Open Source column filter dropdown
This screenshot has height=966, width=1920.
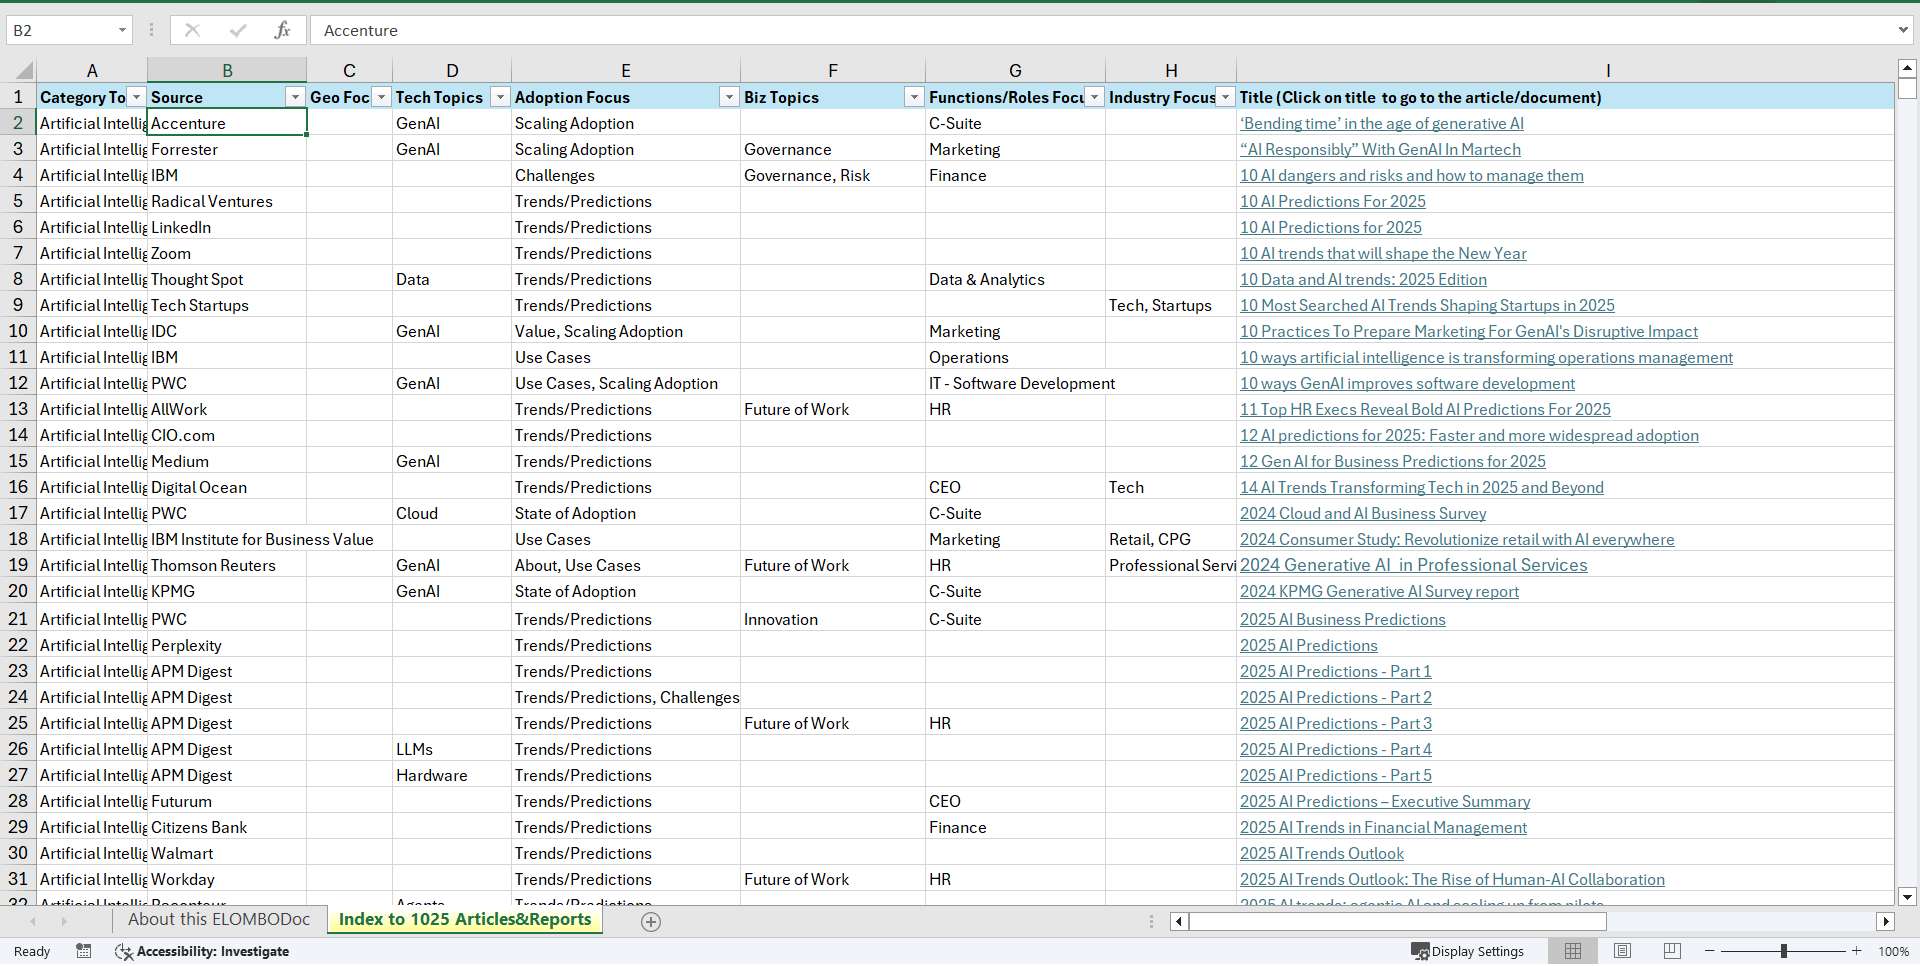(x=295, y=97)
